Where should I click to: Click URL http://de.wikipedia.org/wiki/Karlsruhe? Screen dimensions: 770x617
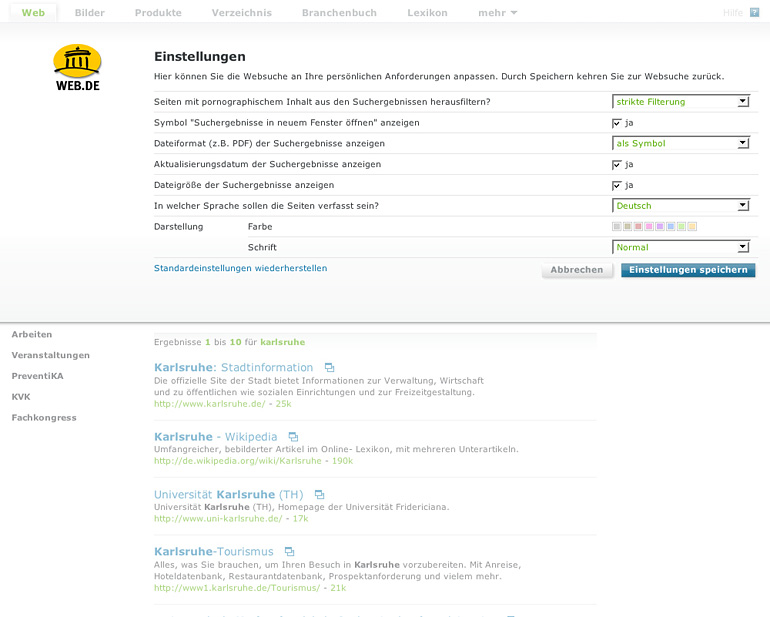pyautogui.click(x=238, y=461)
